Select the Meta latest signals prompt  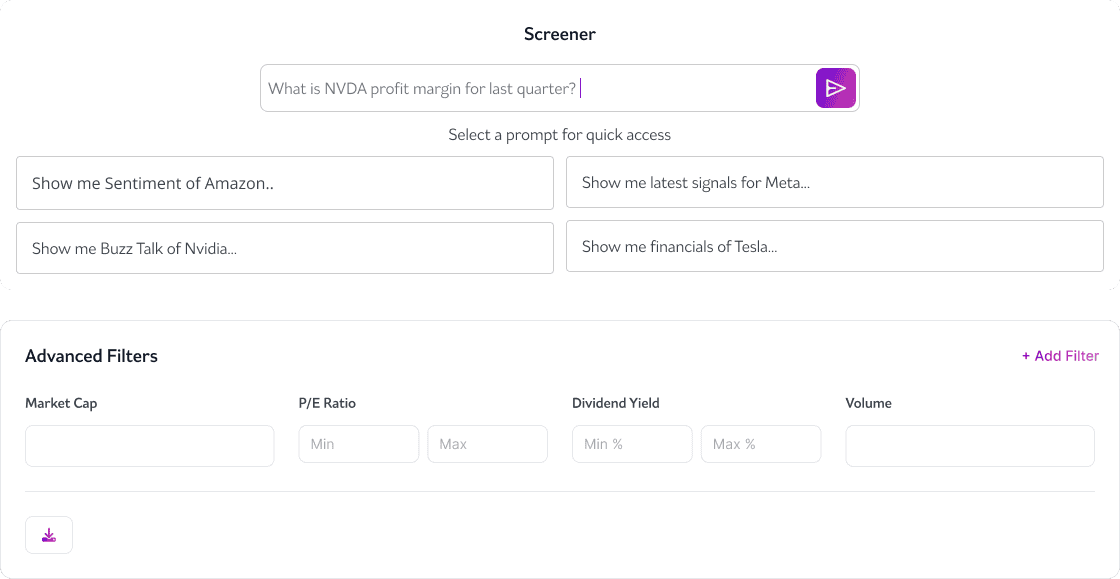pyautogui.click(x=835, y=182)
